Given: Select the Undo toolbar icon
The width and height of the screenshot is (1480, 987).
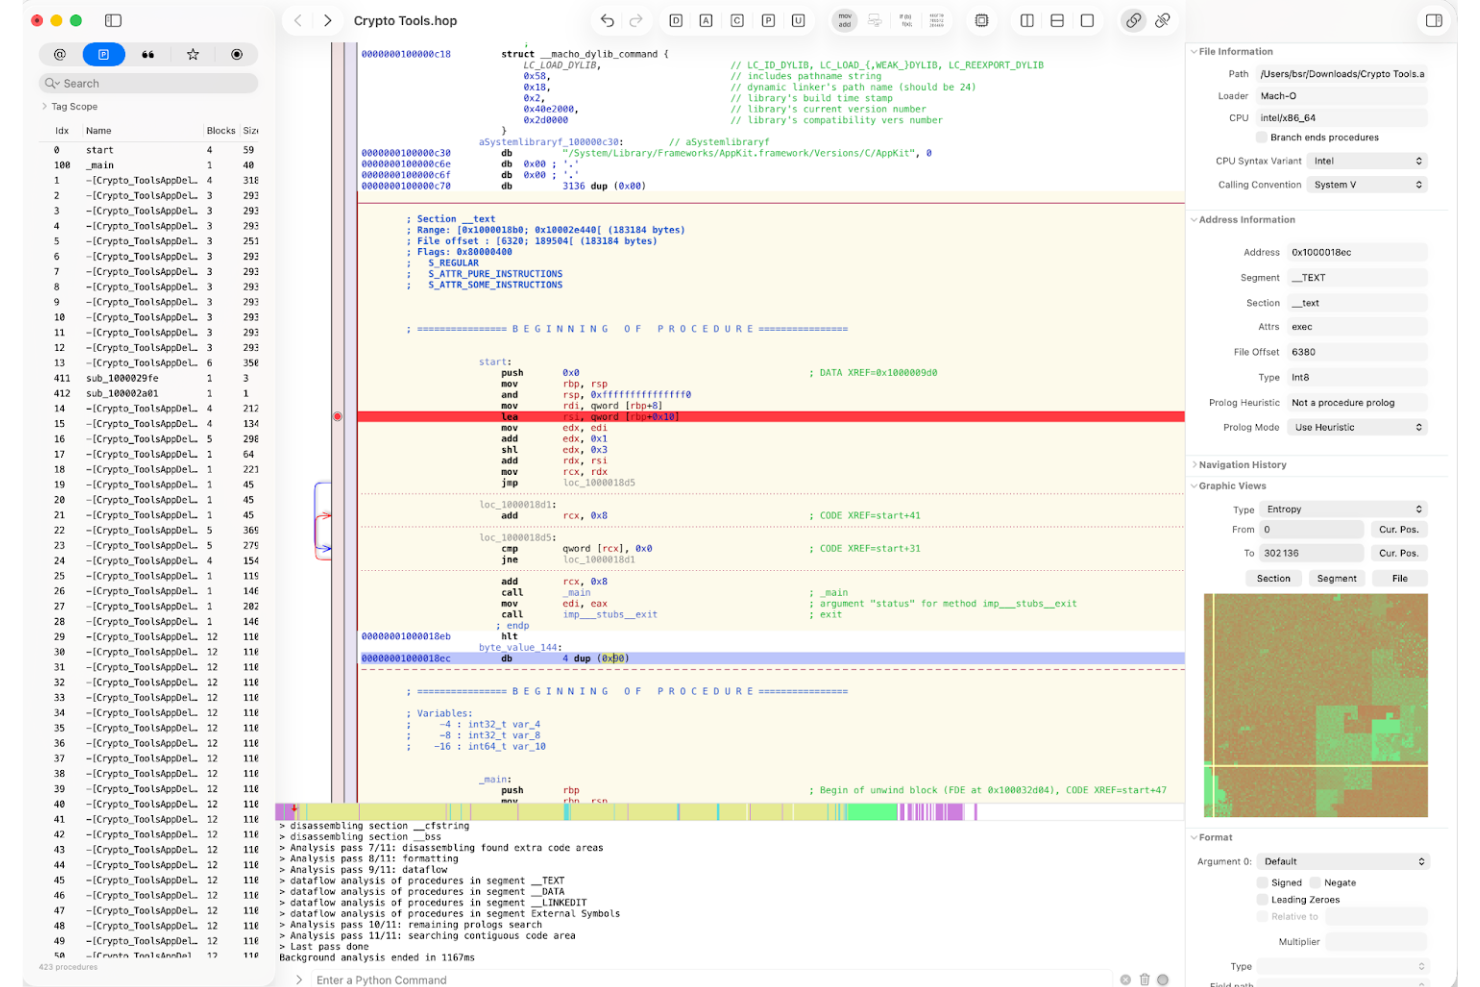Looking at the screenshot, I should pyautogui.click(x=607, y=20).
